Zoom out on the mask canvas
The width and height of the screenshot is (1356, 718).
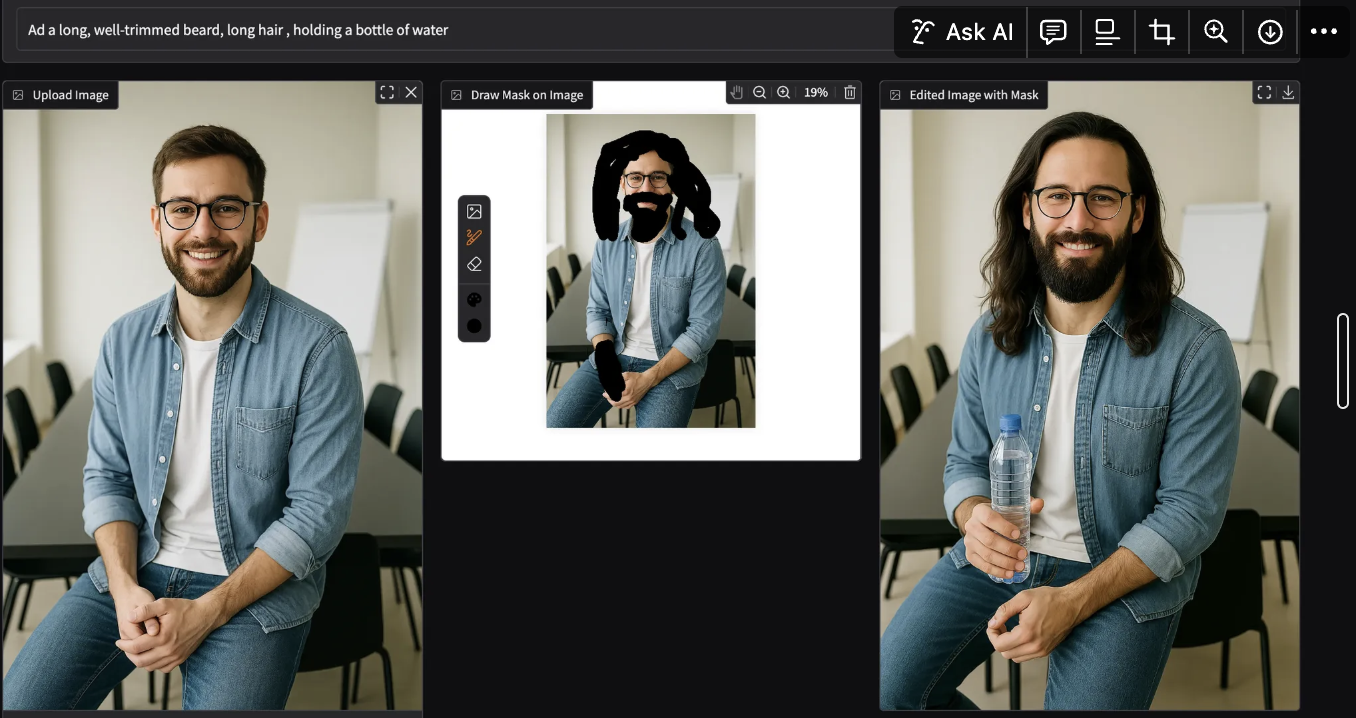[759, 92]
